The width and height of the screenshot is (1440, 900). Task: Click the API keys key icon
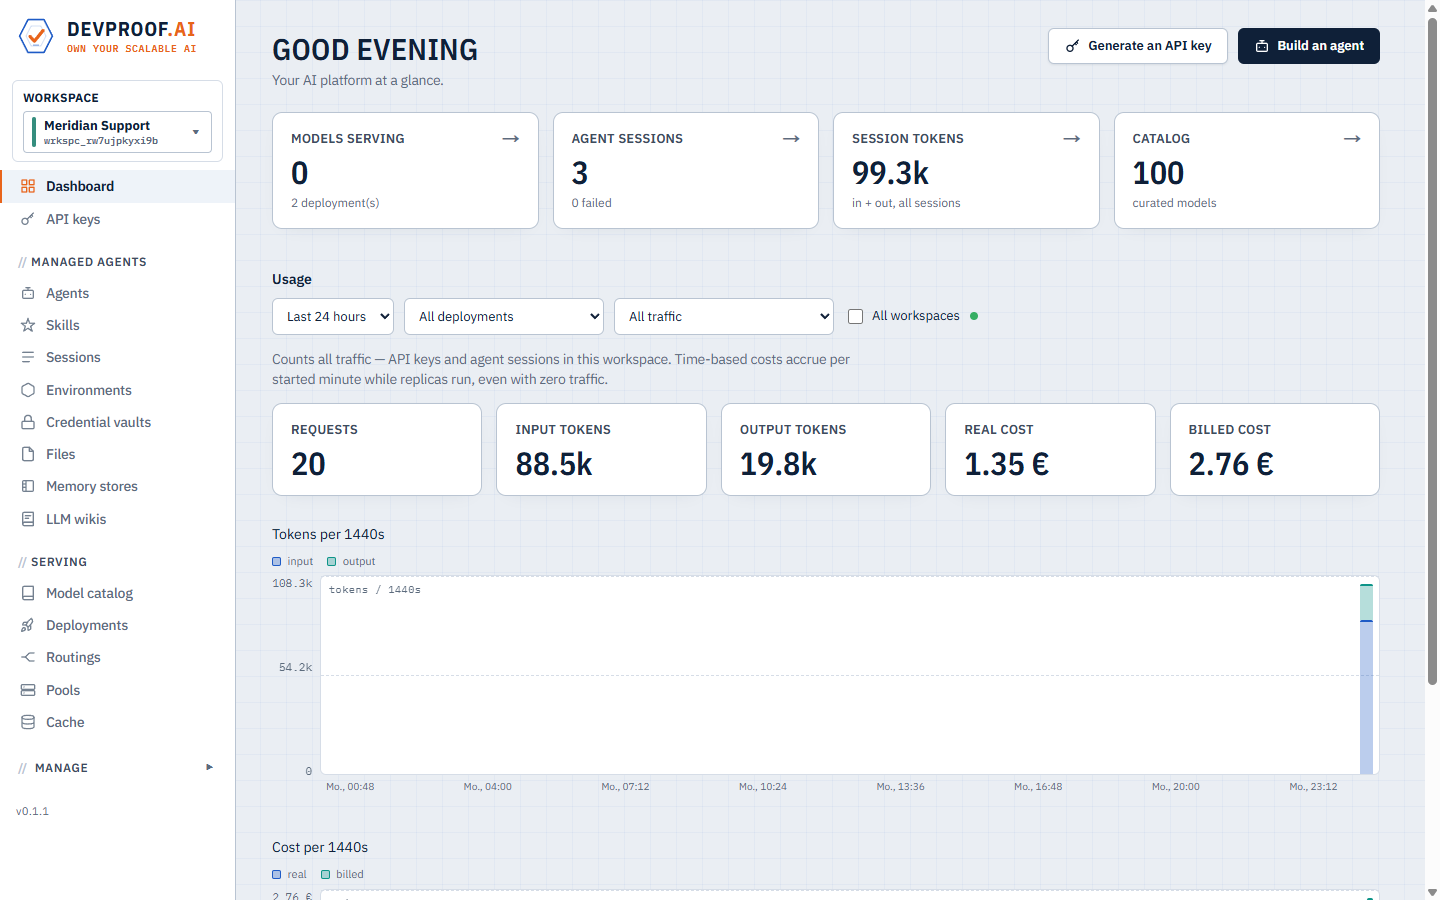28,219
